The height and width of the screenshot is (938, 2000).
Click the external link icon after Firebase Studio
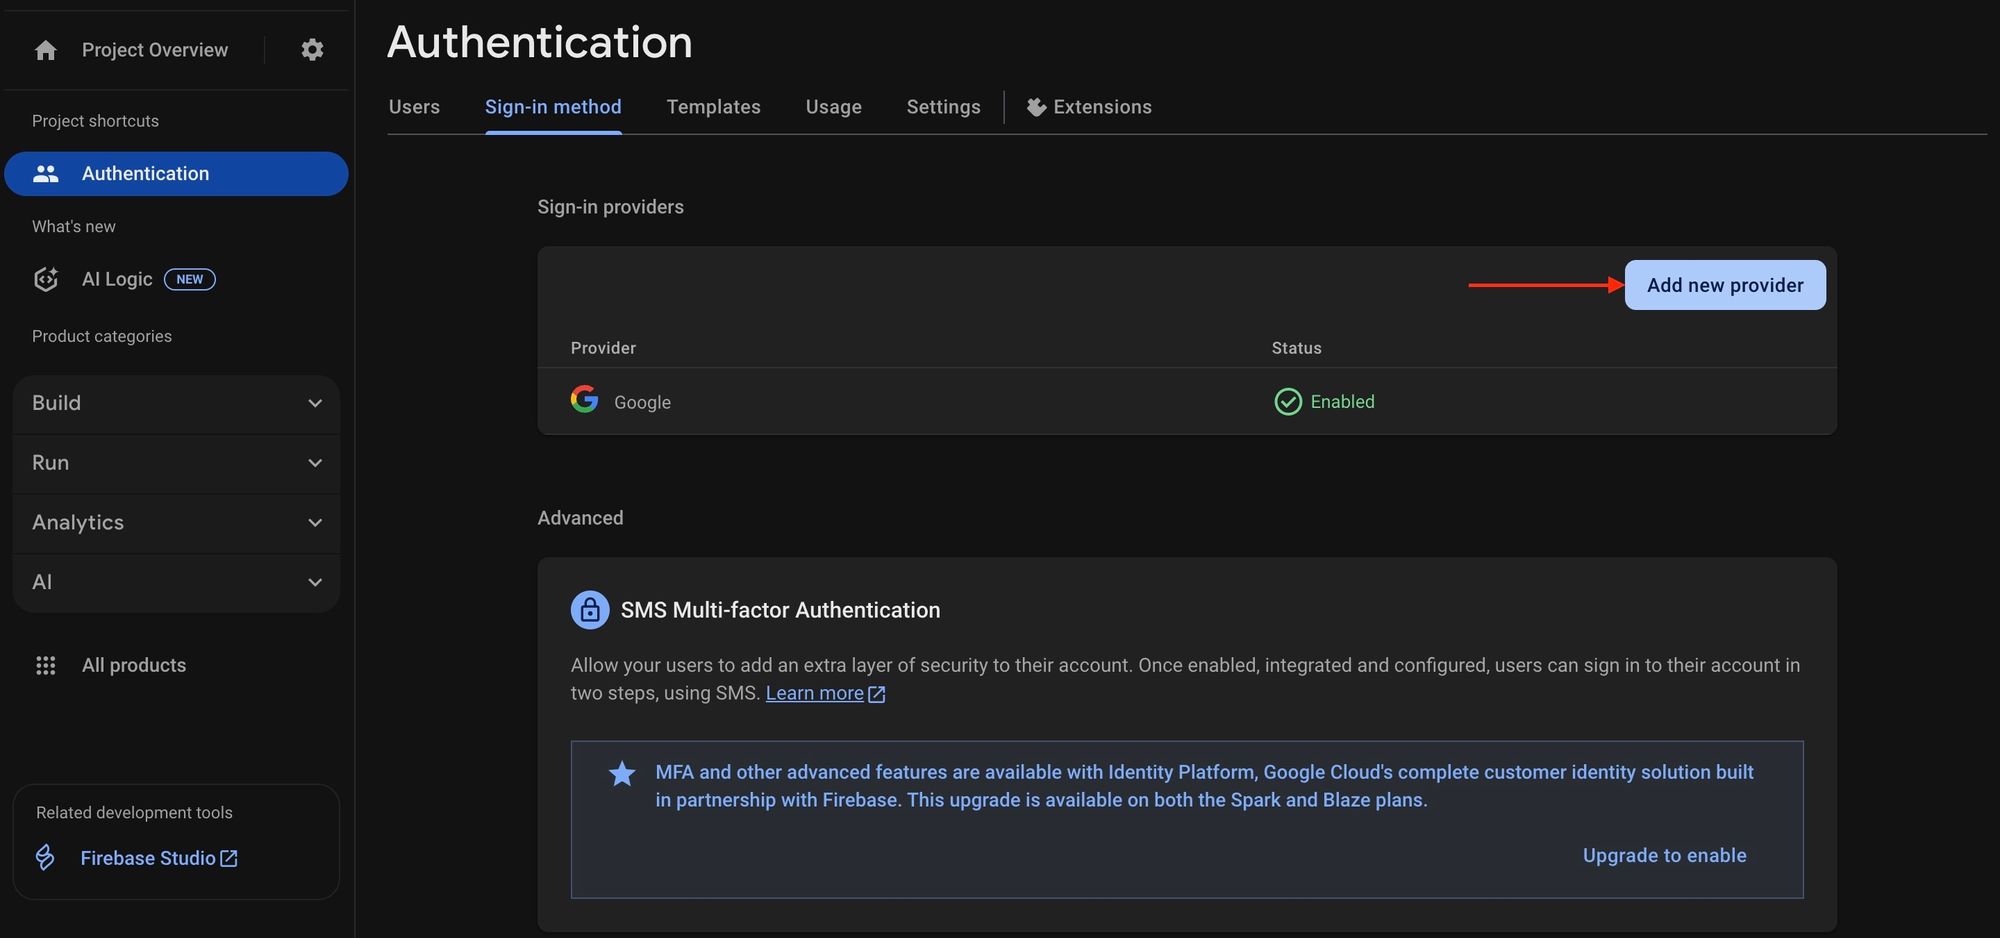(229, 858)
